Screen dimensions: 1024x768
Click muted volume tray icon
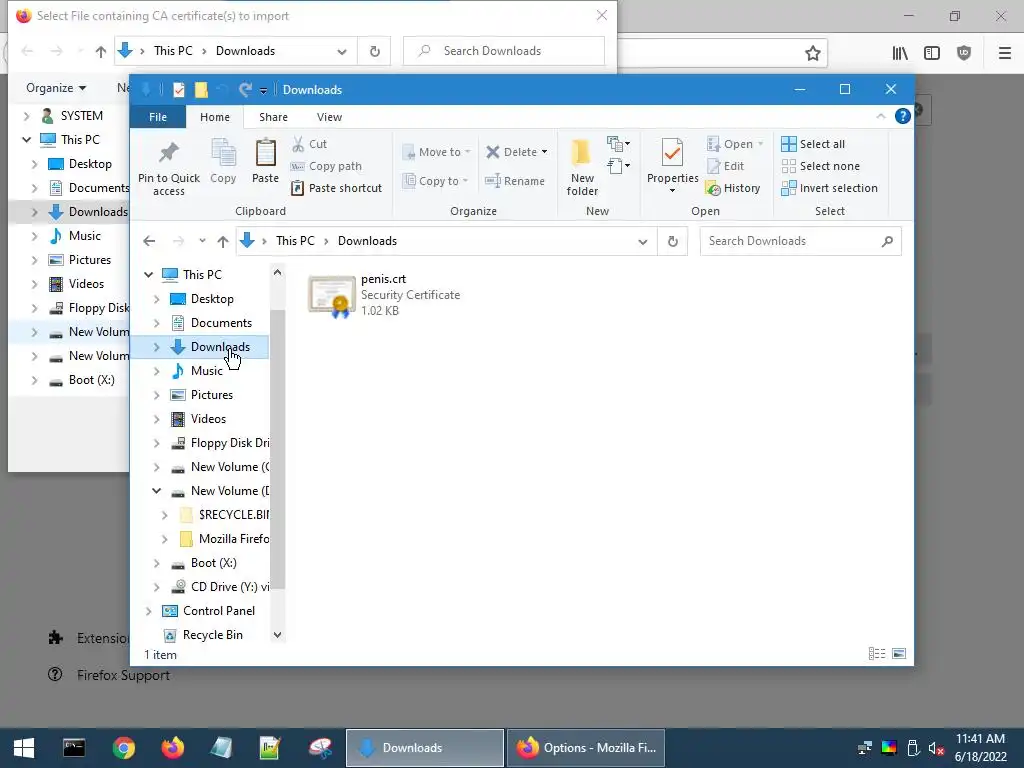936,748
